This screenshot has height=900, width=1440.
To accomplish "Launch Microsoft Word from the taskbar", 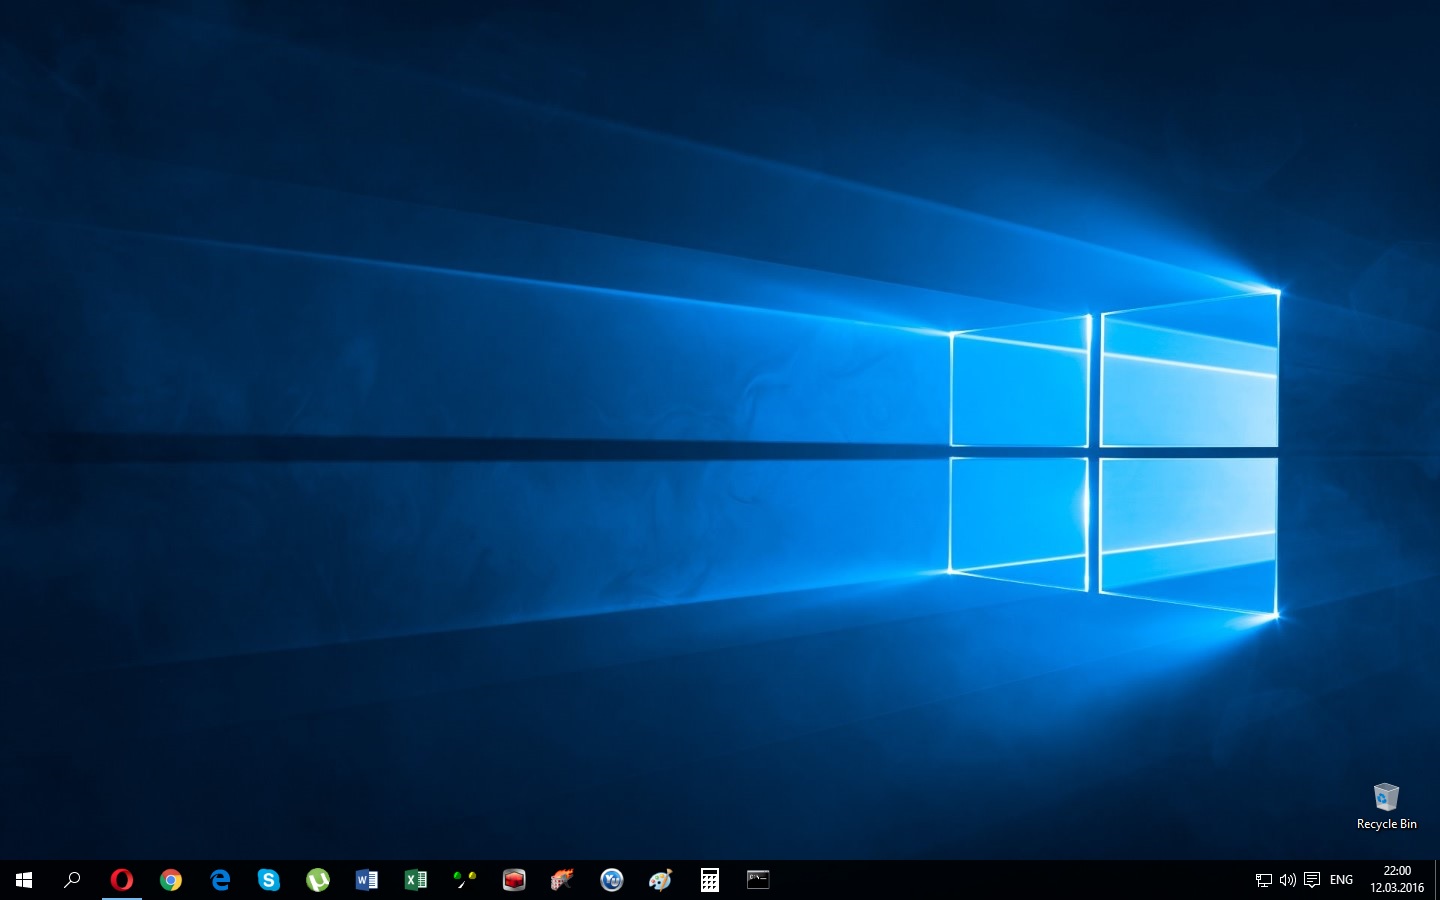I will 367,880.
